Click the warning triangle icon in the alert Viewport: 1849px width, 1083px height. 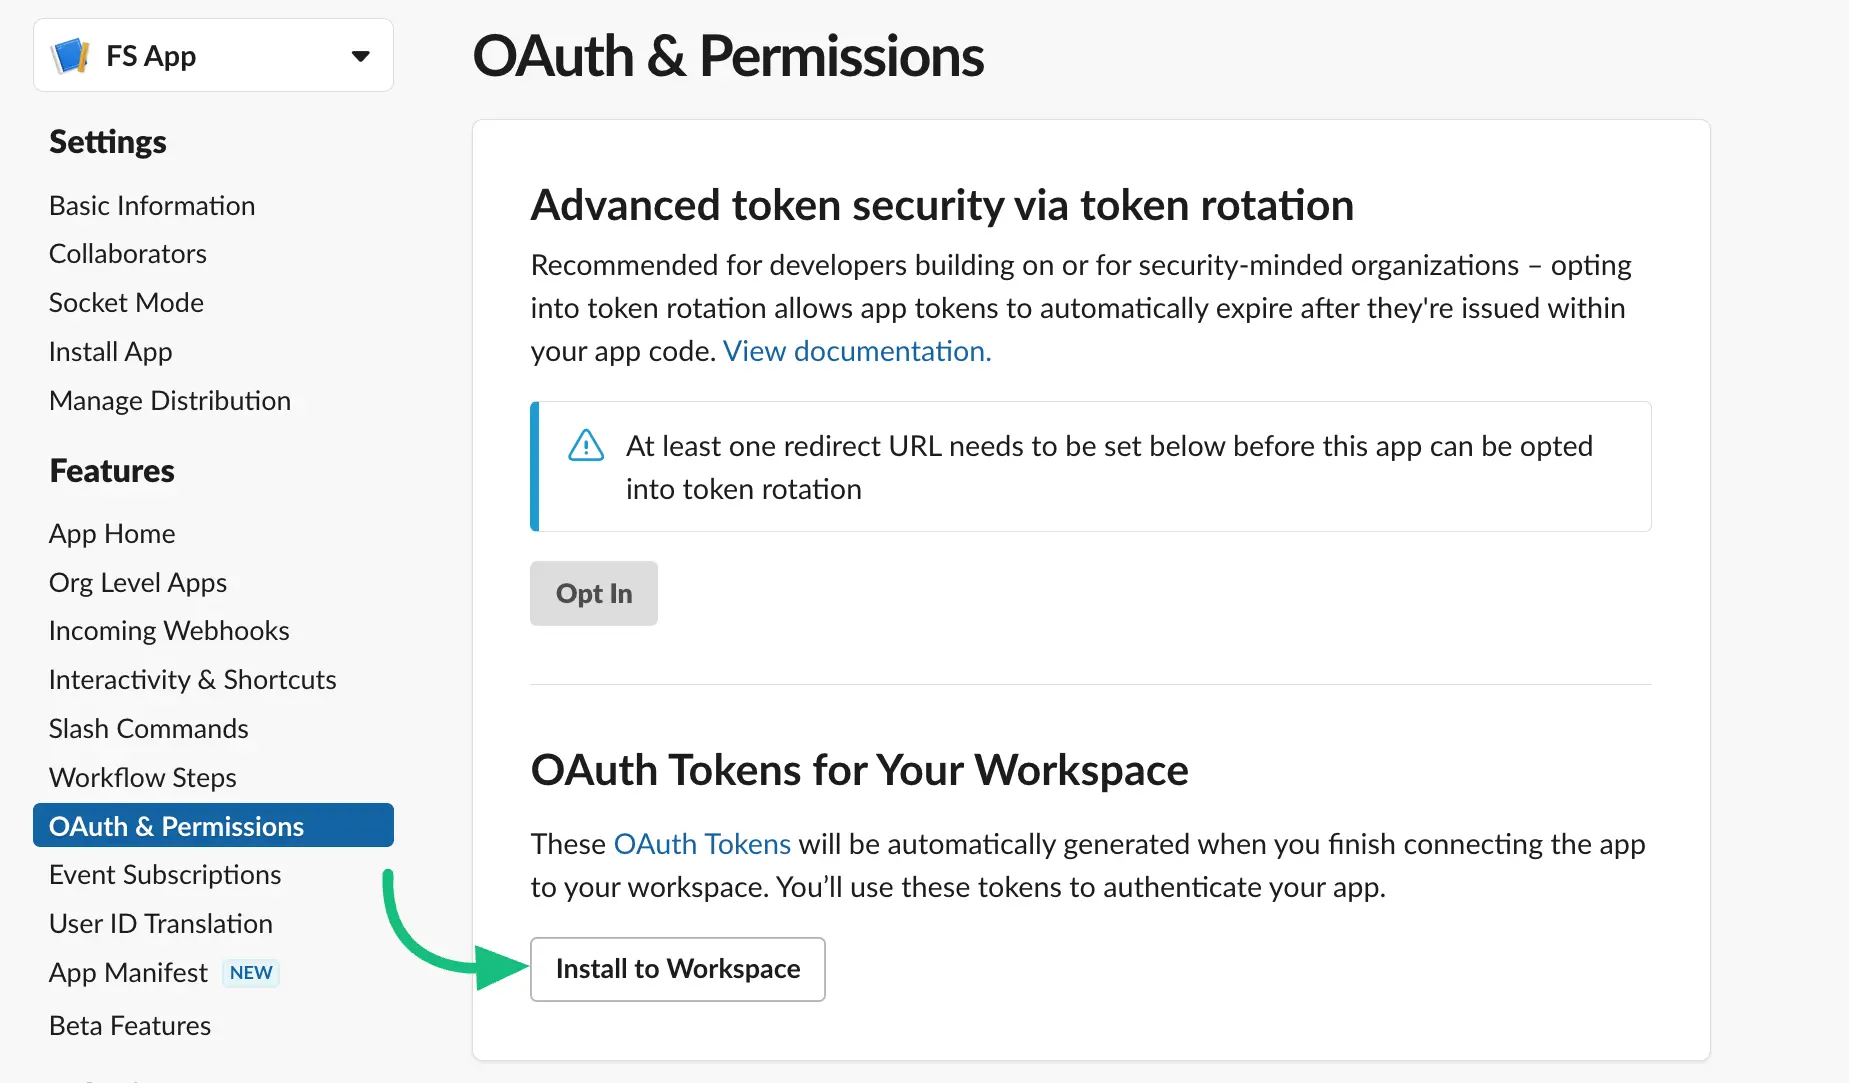[x=586, y=446]
